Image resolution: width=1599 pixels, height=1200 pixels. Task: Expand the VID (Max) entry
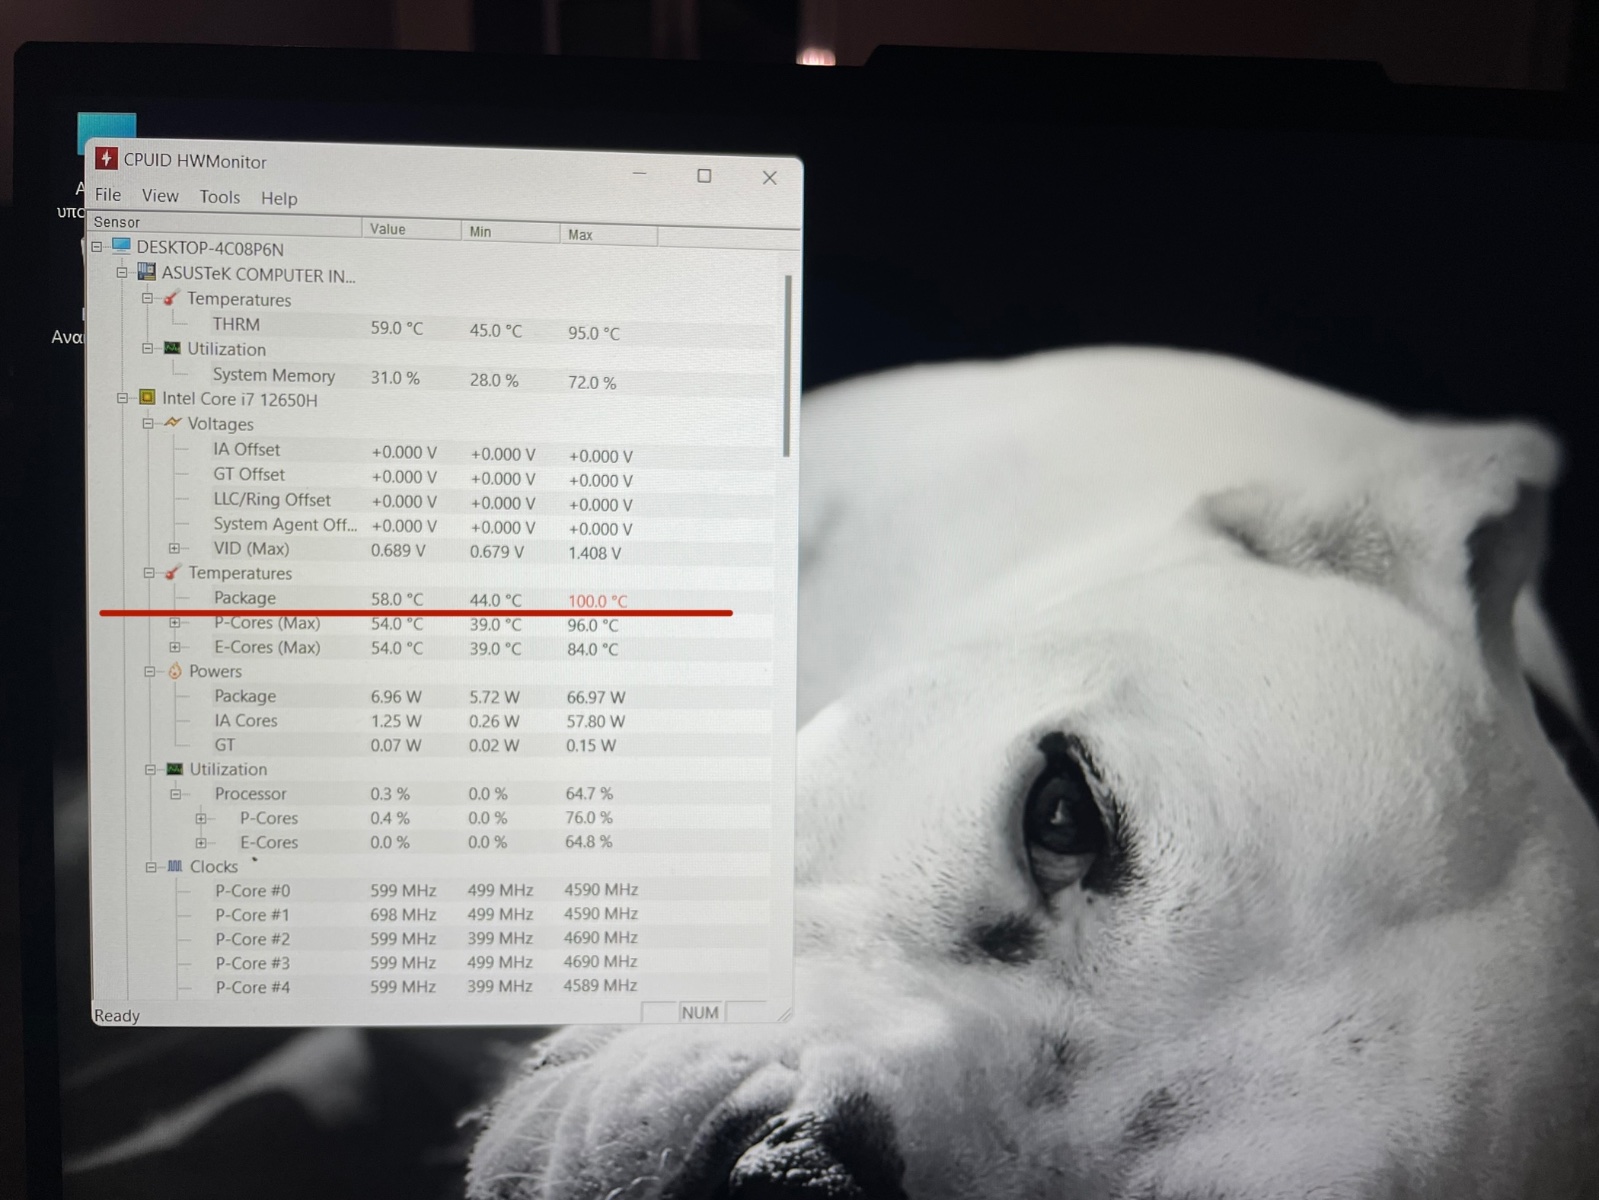pyautogui.click(x=174, y=548)
